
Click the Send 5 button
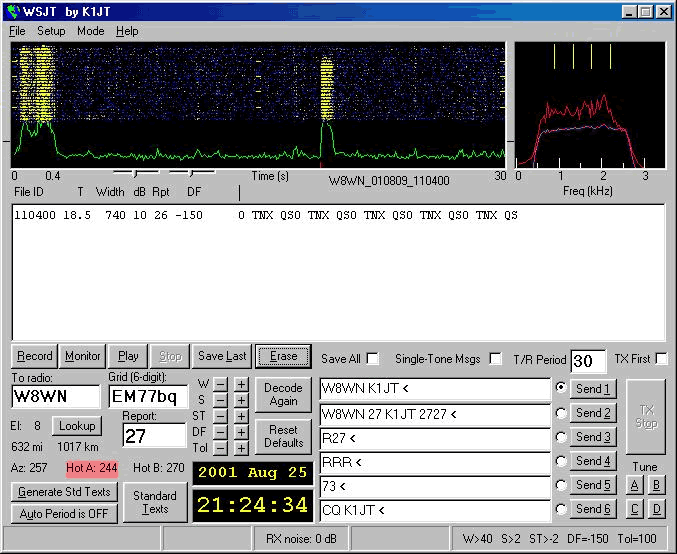point(593,485)
